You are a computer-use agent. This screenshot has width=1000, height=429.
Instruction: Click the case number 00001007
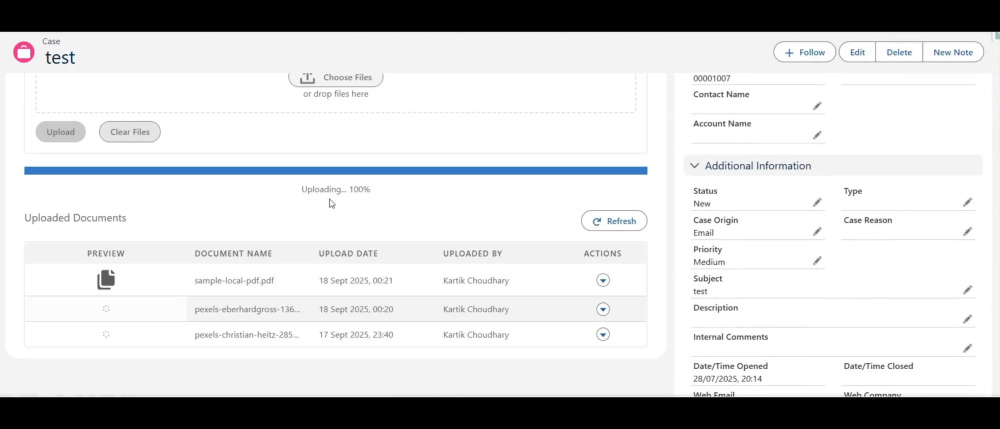(x=712, y=78)
